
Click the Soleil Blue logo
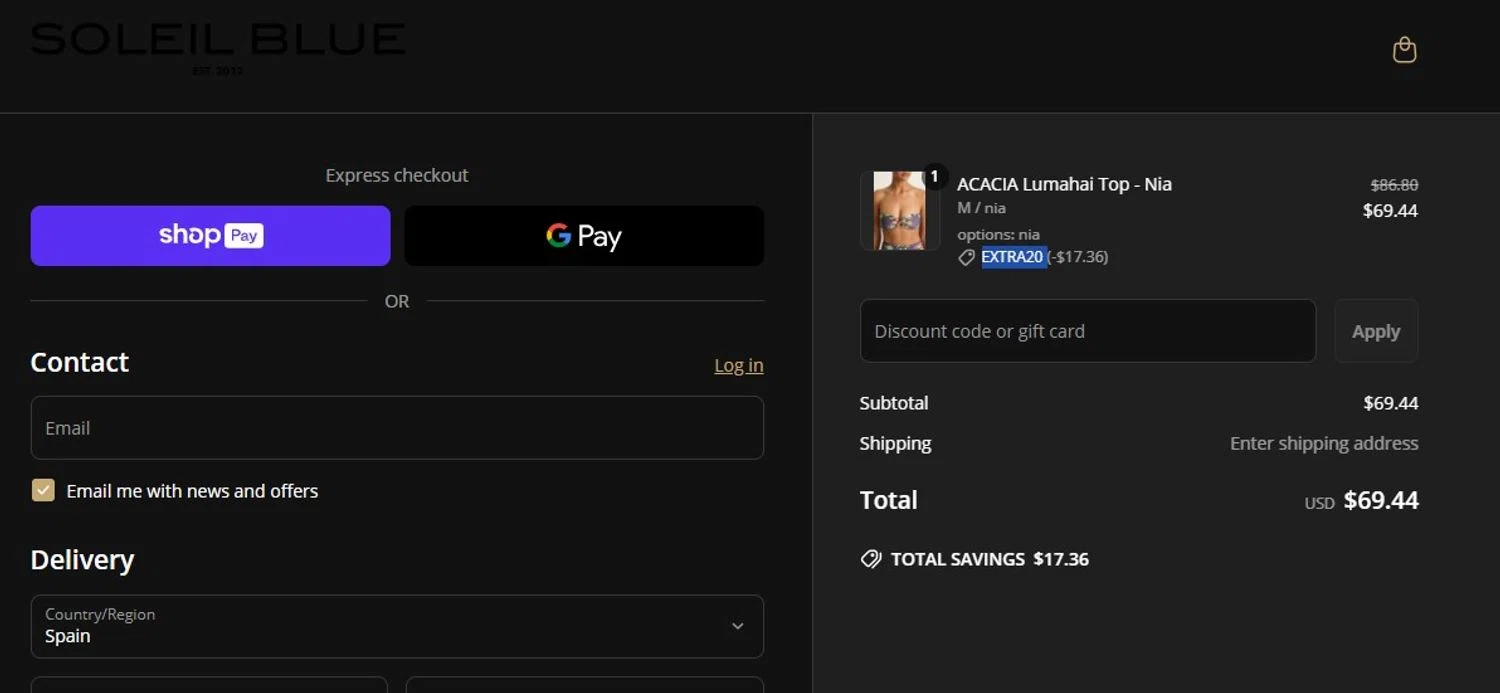pos(218,47)
